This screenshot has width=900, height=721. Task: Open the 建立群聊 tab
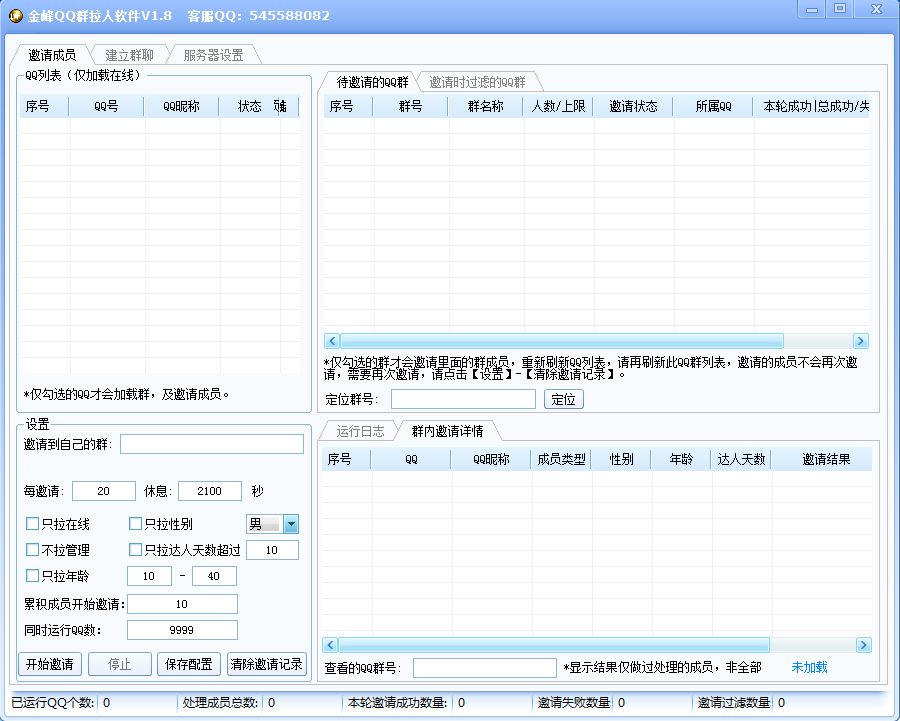click(x=129, y=55)
